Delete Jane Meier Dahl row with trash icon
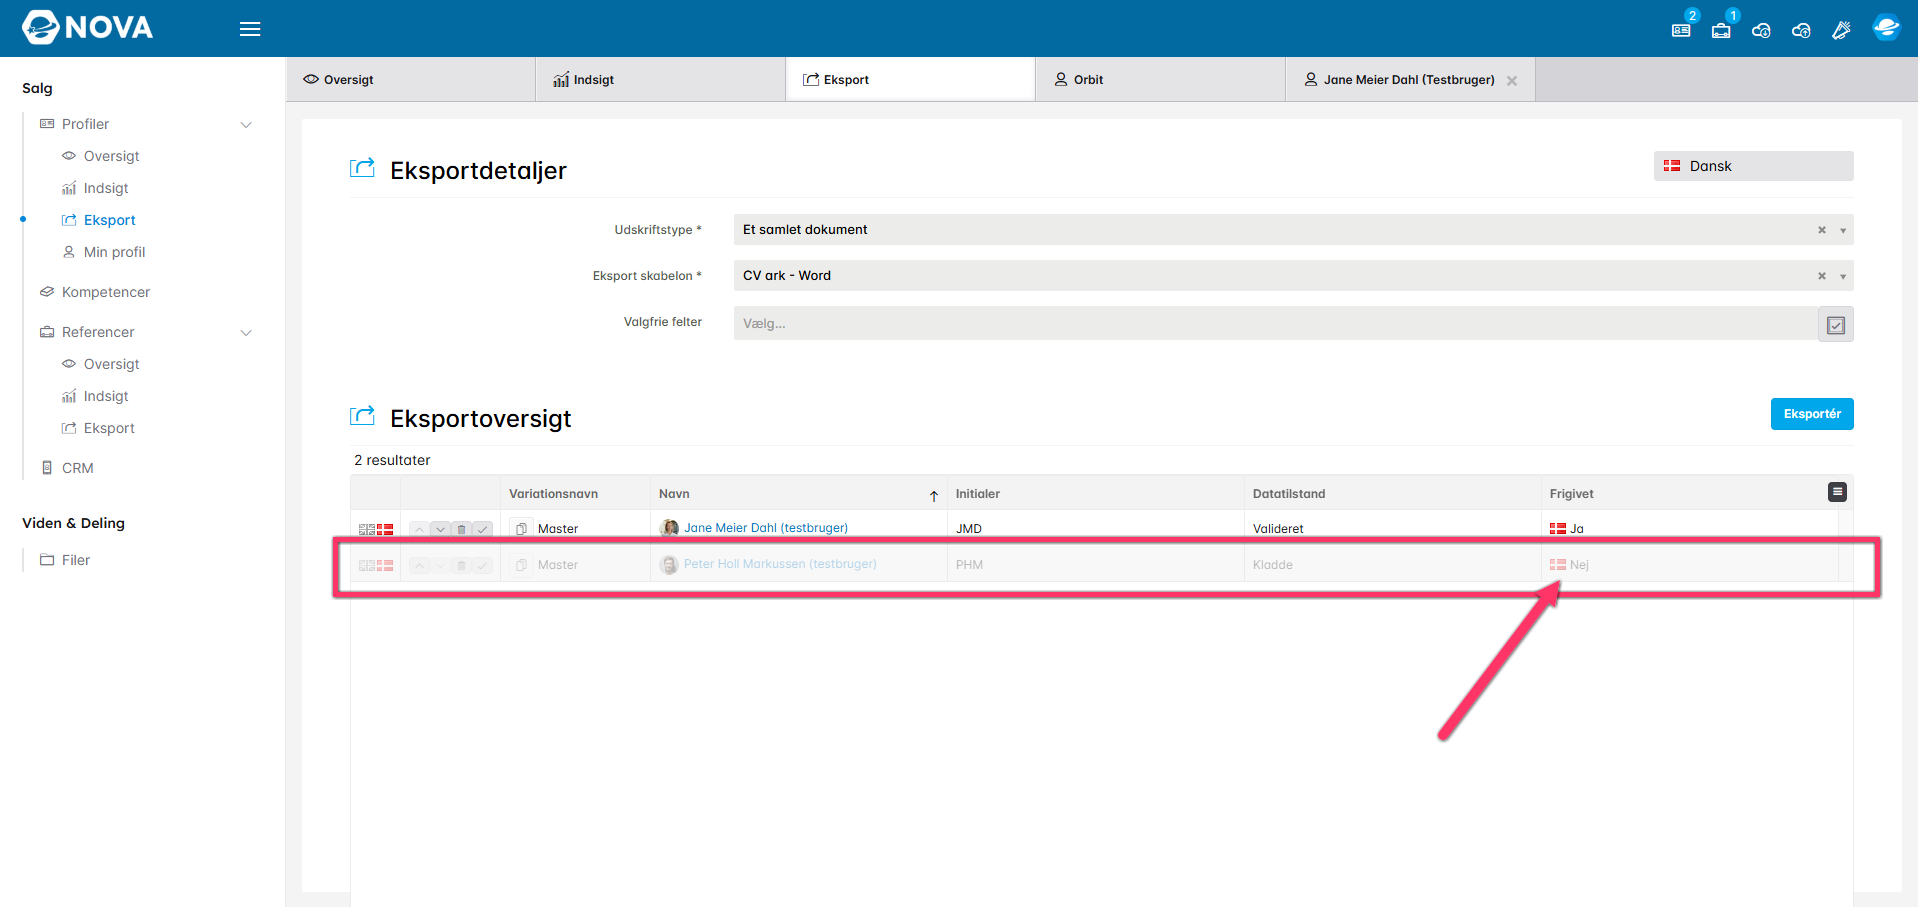 461,529
